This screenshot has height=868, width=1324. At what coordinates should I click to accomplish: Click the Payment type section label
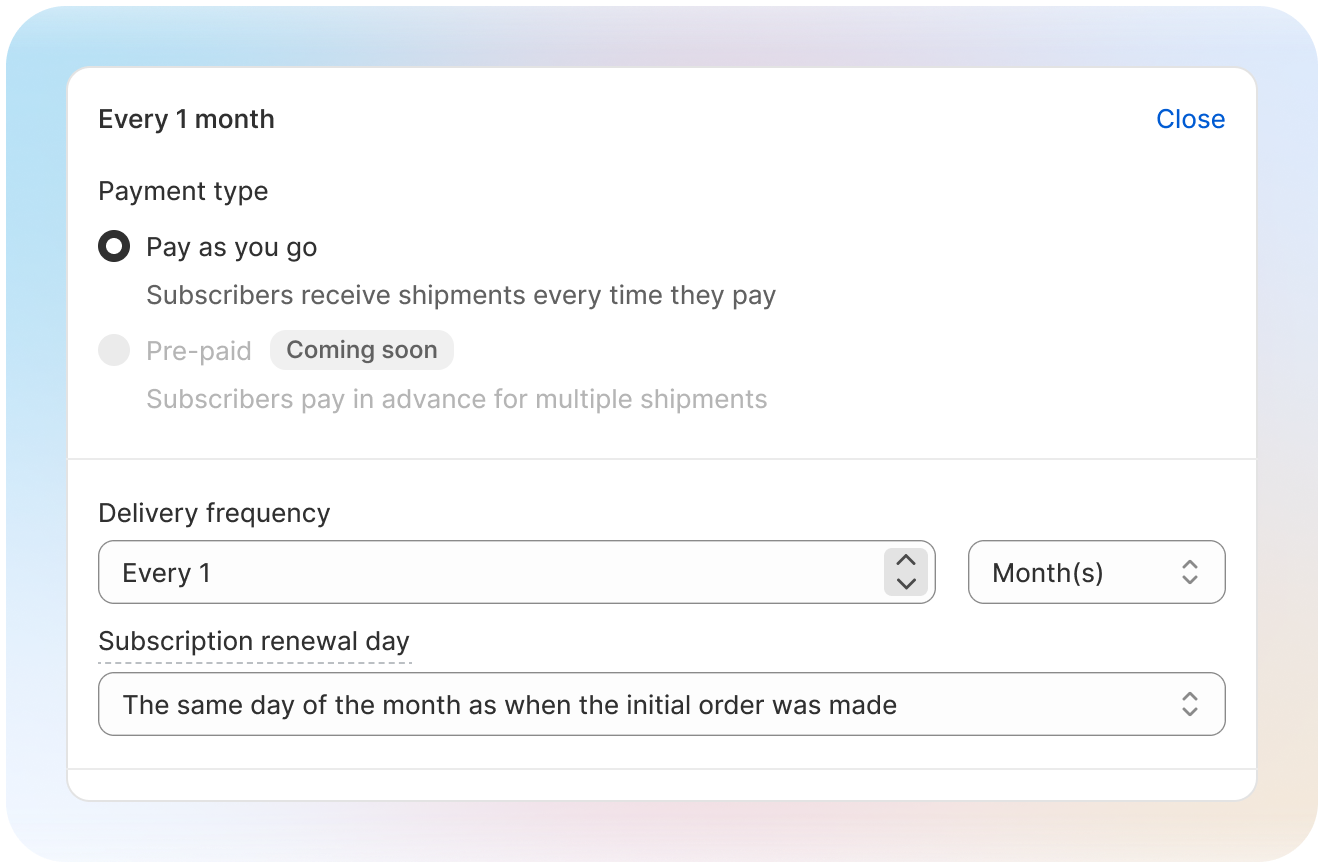click(183, 191)
